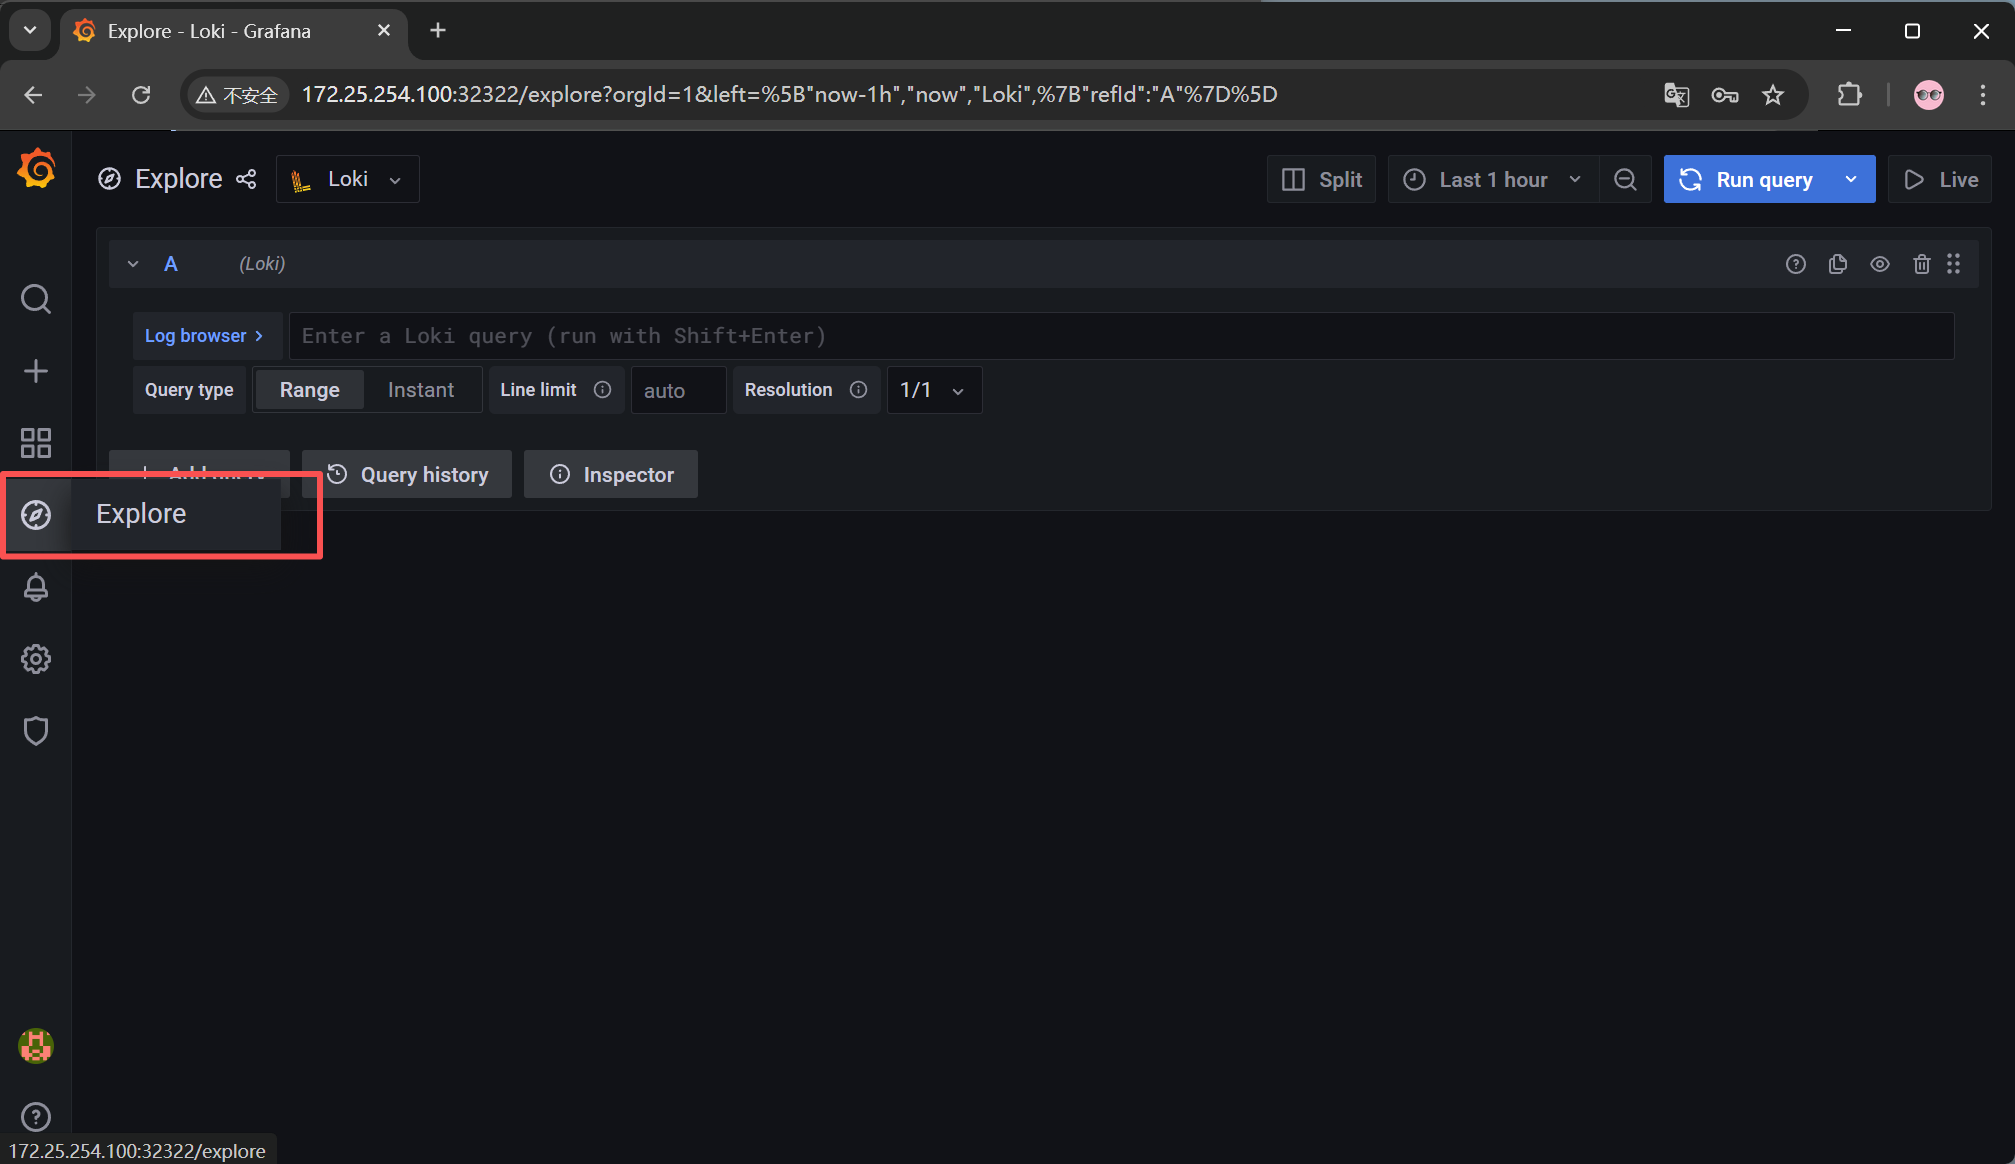Toggle query A visibility eye icon
Image resolution: width=2015 pixels, height=1164 pixels.
point(1879,264)
